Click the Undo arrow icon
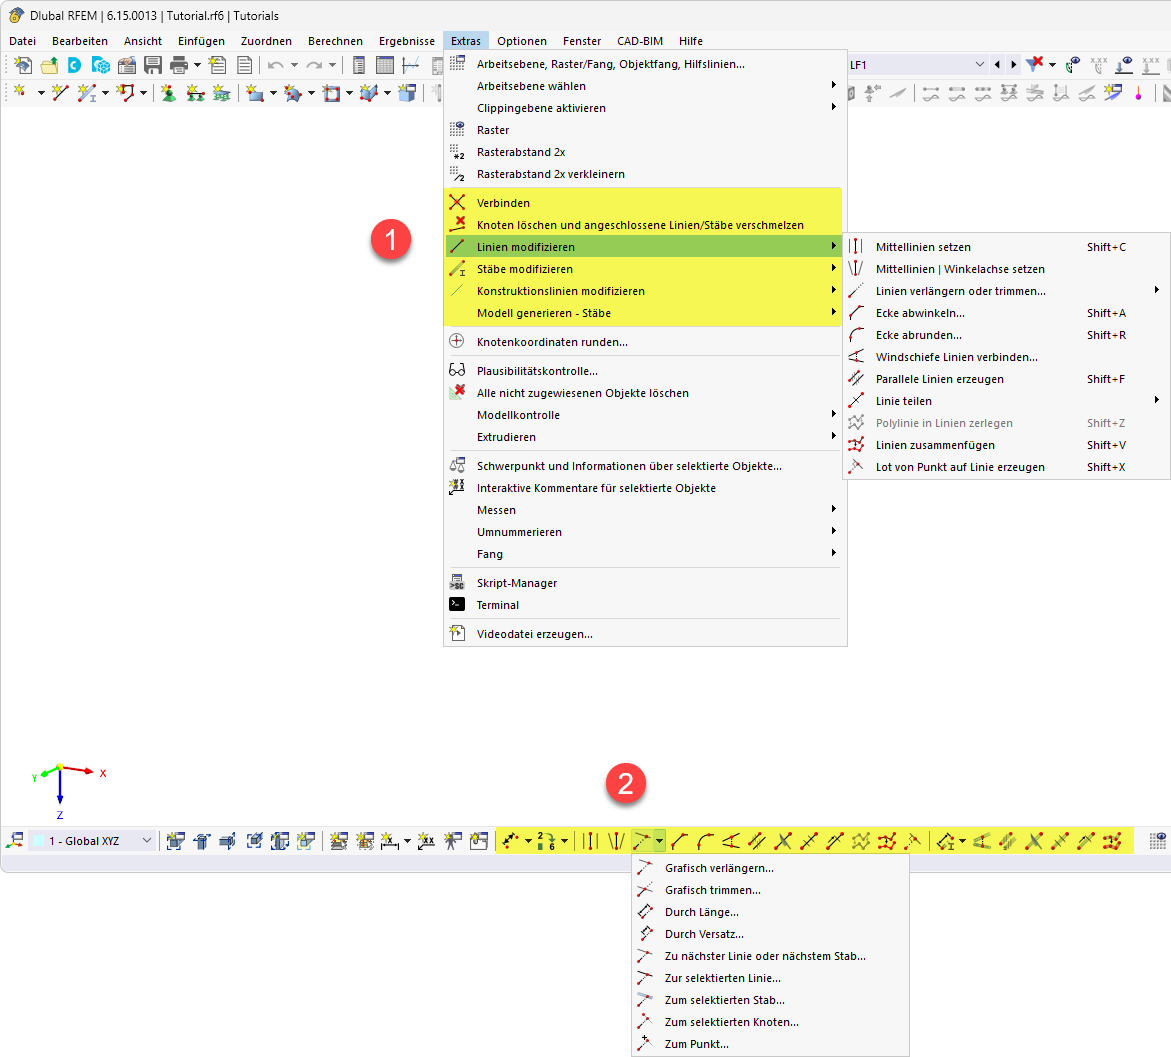 point(276,66)
